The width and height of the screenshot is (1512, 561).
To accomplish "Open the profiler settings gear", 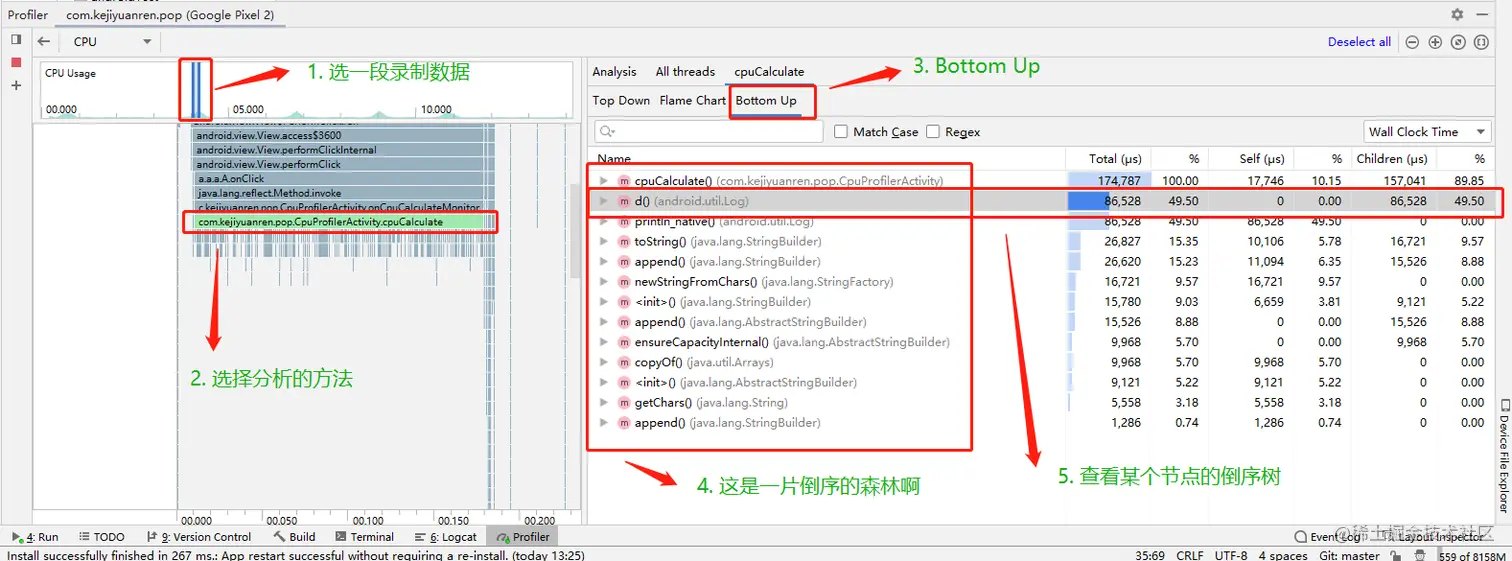I will (x=1457, y=15).
